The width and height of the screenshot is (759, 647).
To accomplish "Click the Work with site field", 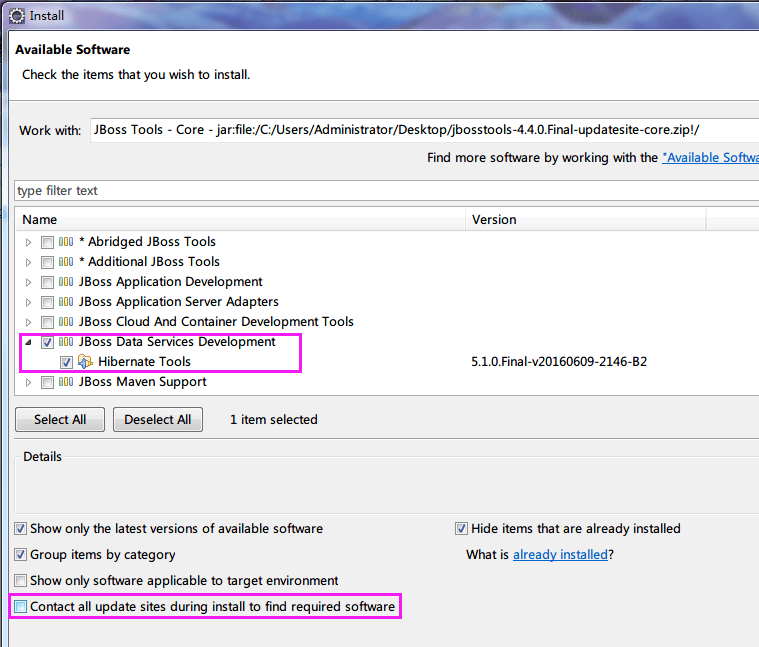I will (424, 130).
